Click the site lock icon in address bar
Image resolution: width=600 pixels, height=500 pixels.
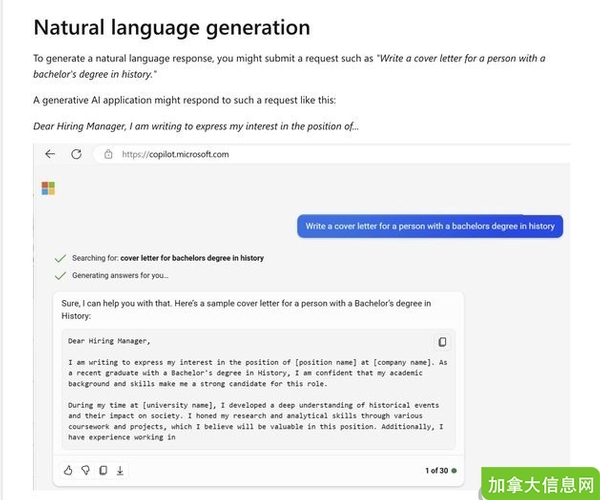(108, 155)
